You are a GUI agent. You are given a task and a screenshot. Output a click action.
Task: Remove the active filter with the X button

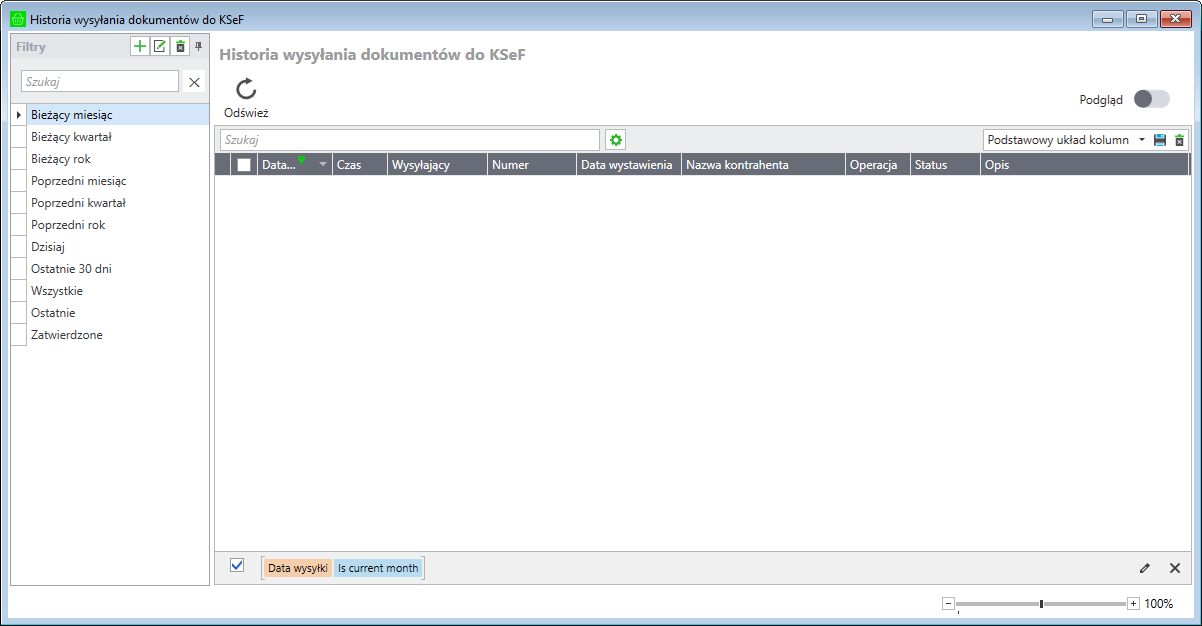click(x=1175, y=568)
